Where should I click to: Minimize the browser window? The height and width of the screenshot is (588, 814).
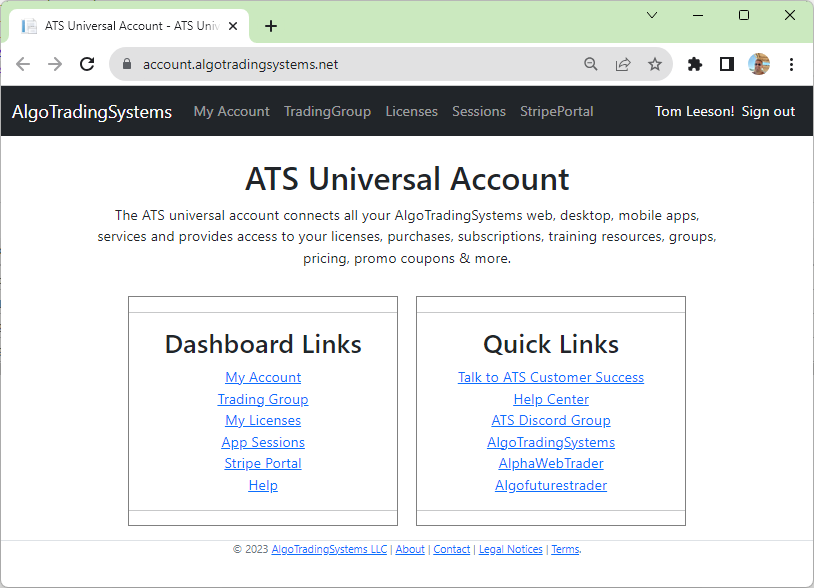698,15
